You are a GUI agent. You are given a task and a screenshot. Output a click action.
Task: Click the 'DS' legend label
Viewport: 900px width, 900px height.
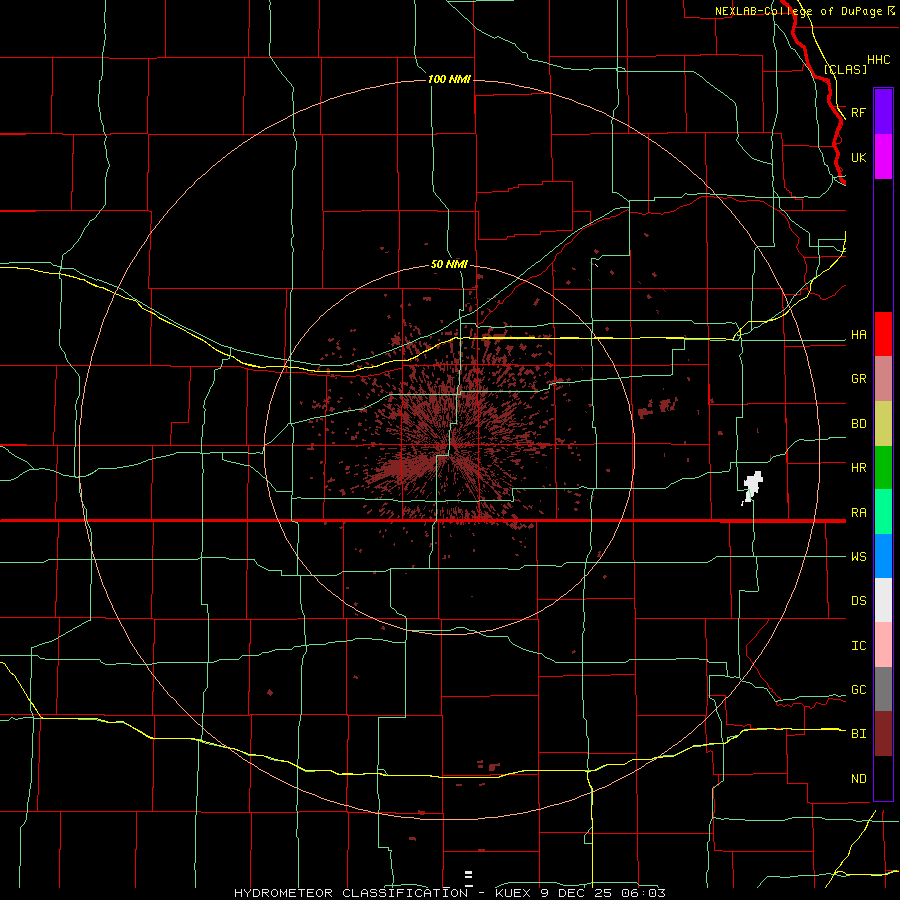(x=859, y=601)
